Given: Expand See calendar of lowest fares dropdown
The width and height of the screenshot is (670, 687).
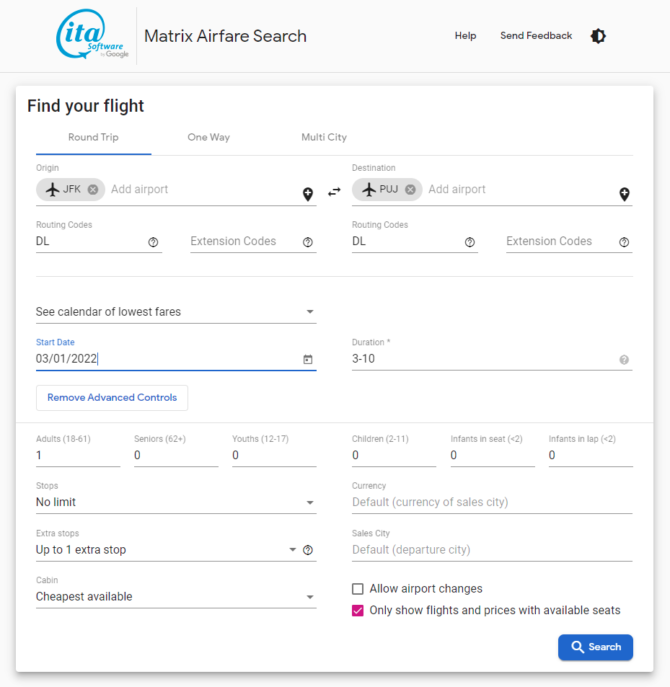Looking at the screenshot, I should [x=176, y=312].
